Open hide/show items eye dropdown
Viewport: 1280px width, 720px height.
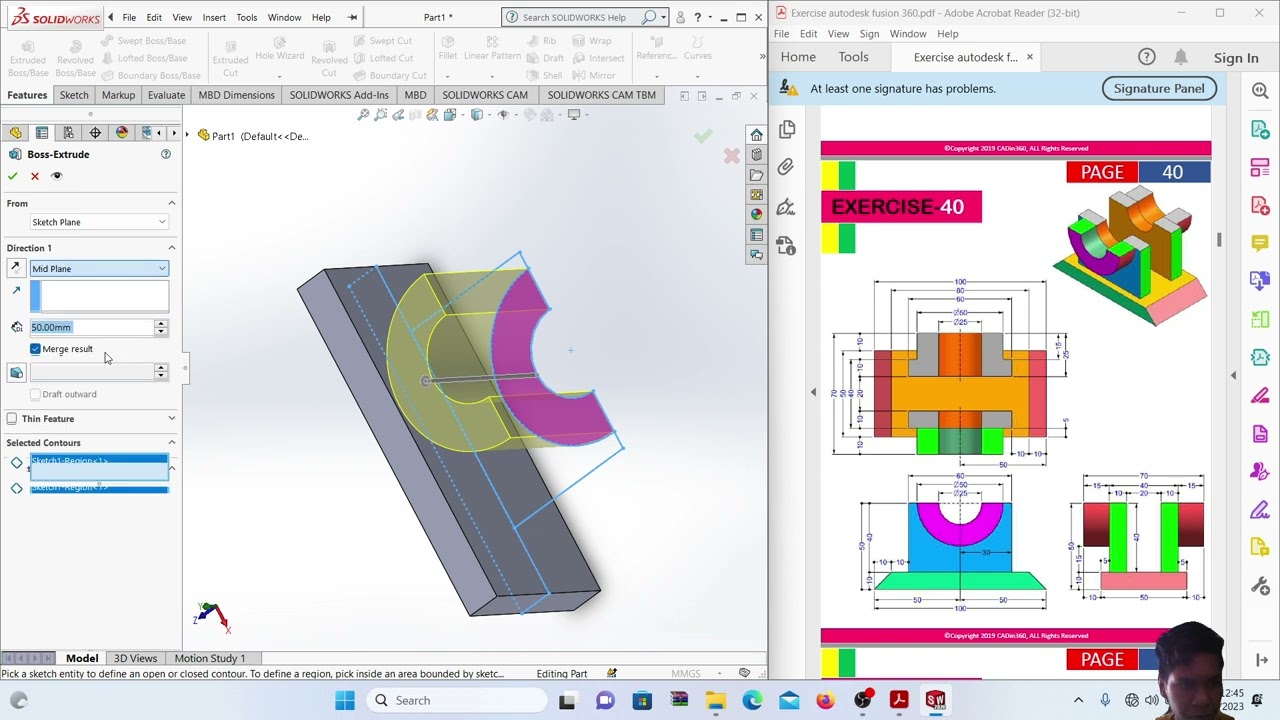tap(507, 115)
